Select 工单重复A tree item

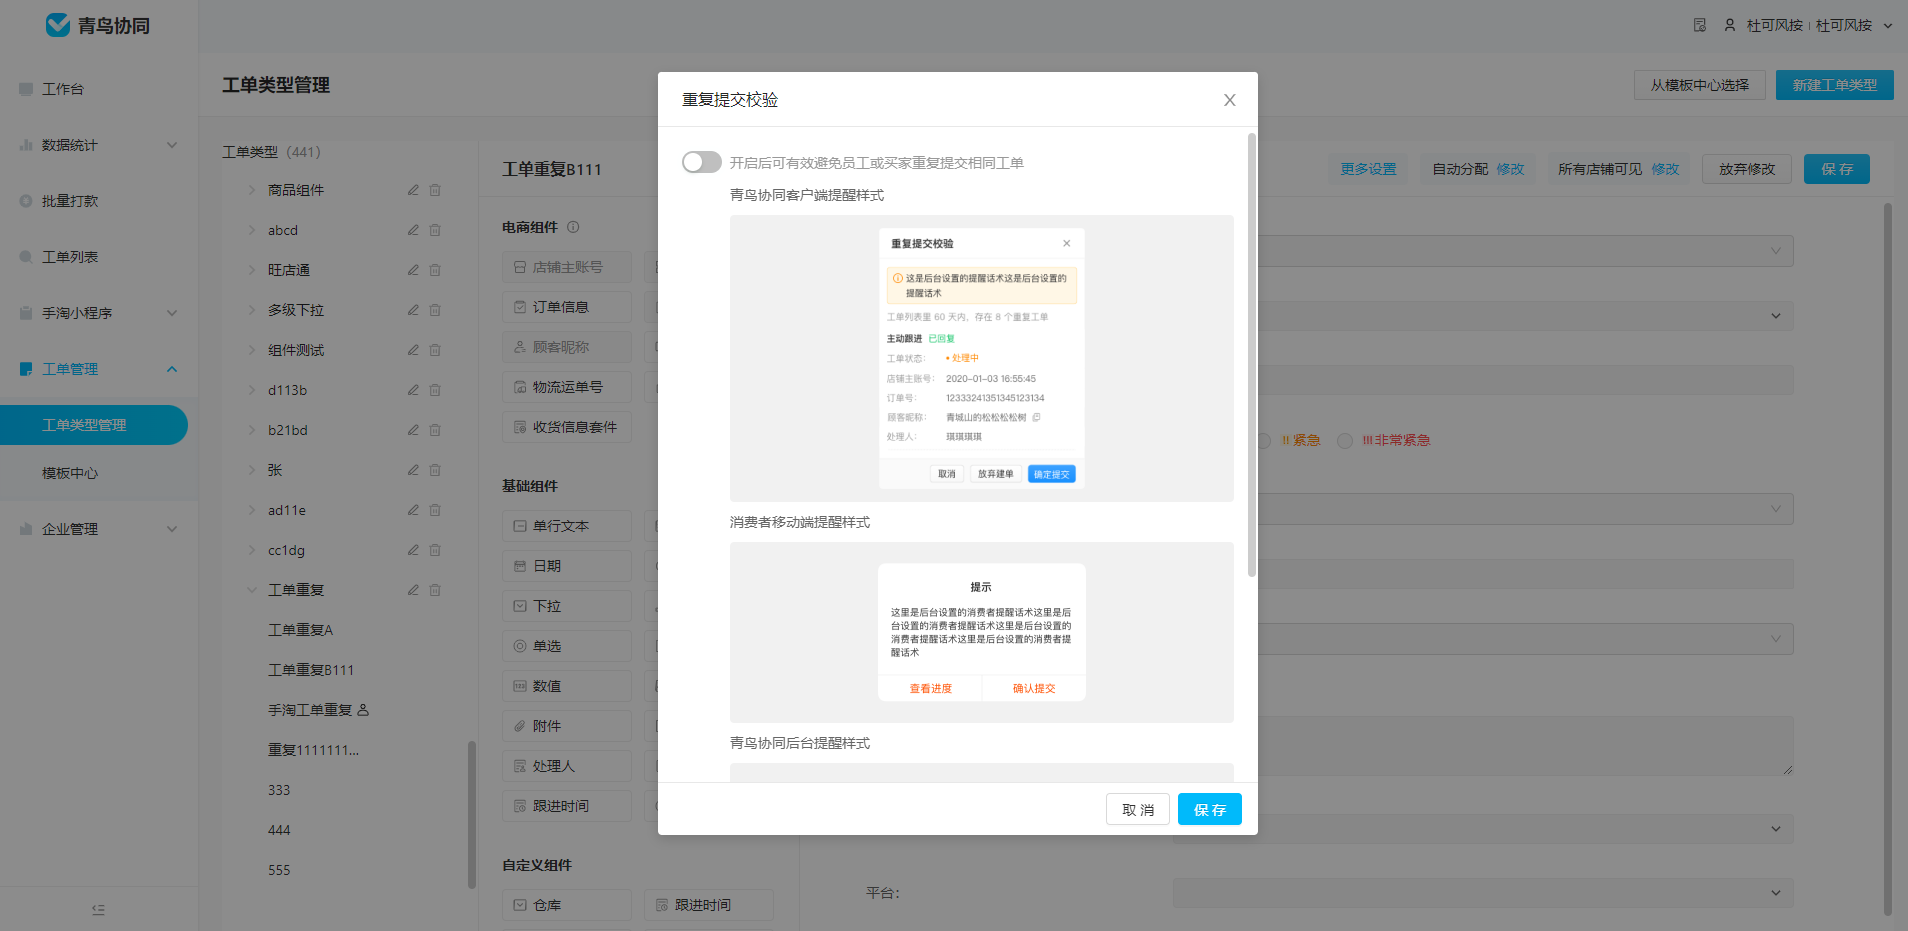pyautogui.click(x=300, y=630)
